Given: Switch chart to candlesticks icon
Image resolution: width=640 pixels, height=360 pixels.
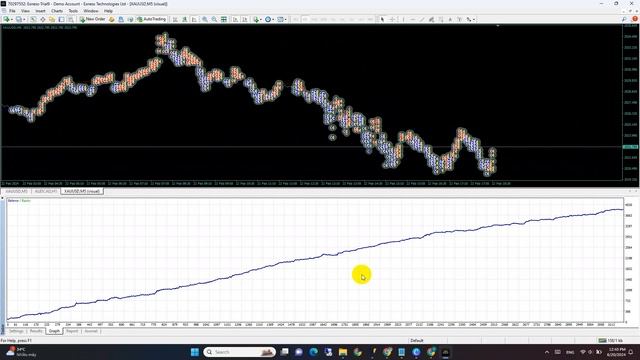Looking at the screenshot, I should coord(184,19).
